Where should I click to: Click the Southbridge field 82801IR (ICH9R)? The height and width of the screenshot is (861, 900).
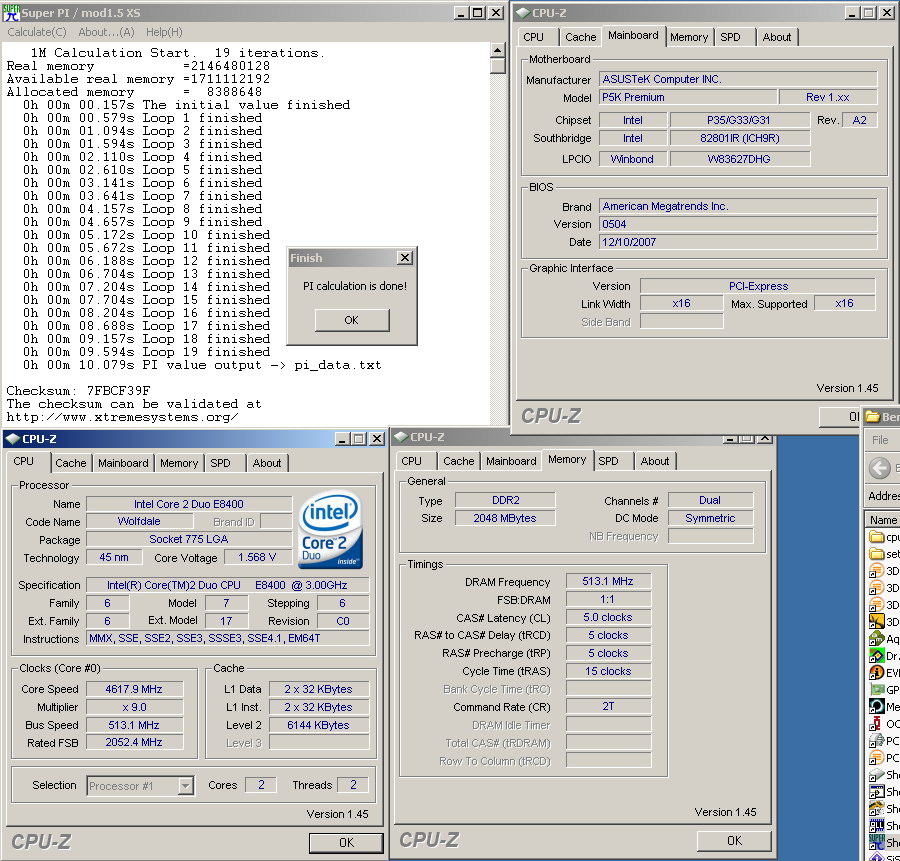click(x=740, y=138)
